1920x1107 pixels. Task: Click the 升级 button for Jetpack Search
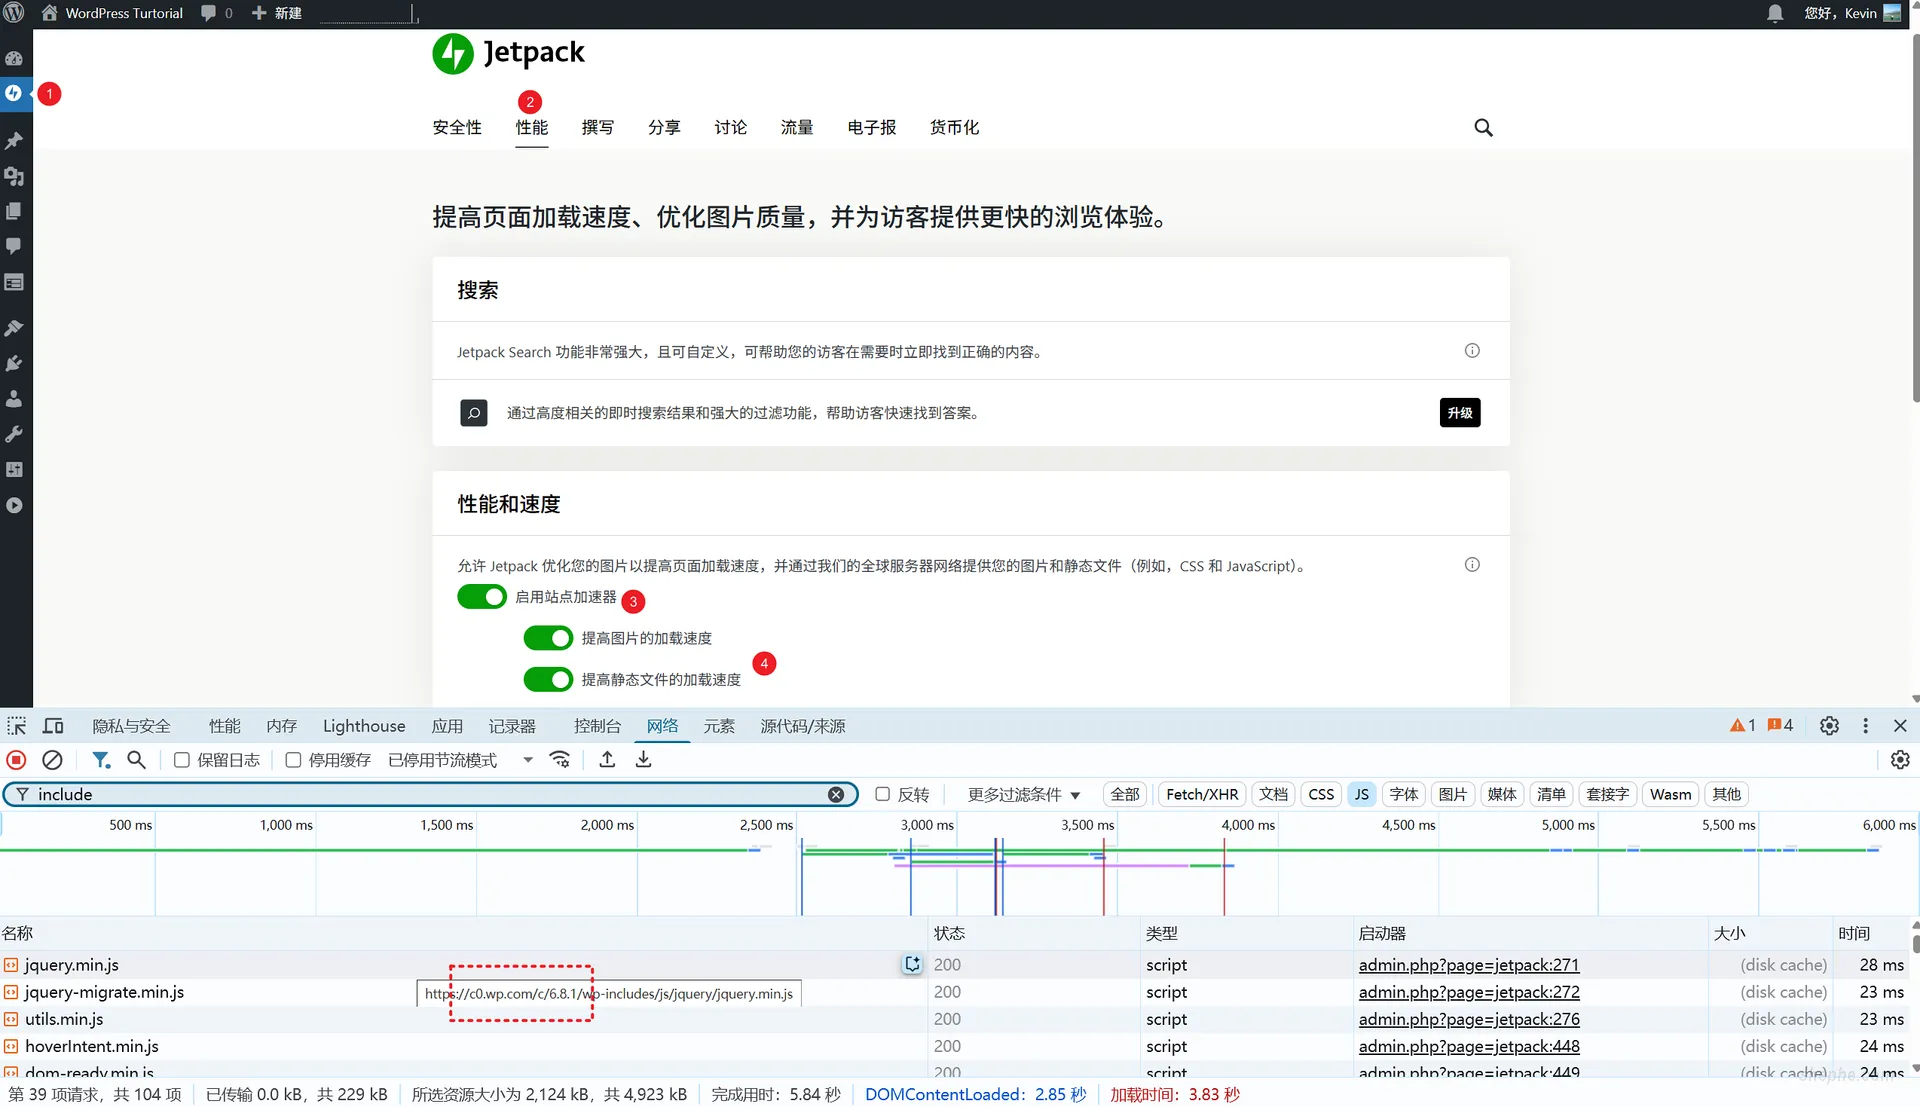1459,412
